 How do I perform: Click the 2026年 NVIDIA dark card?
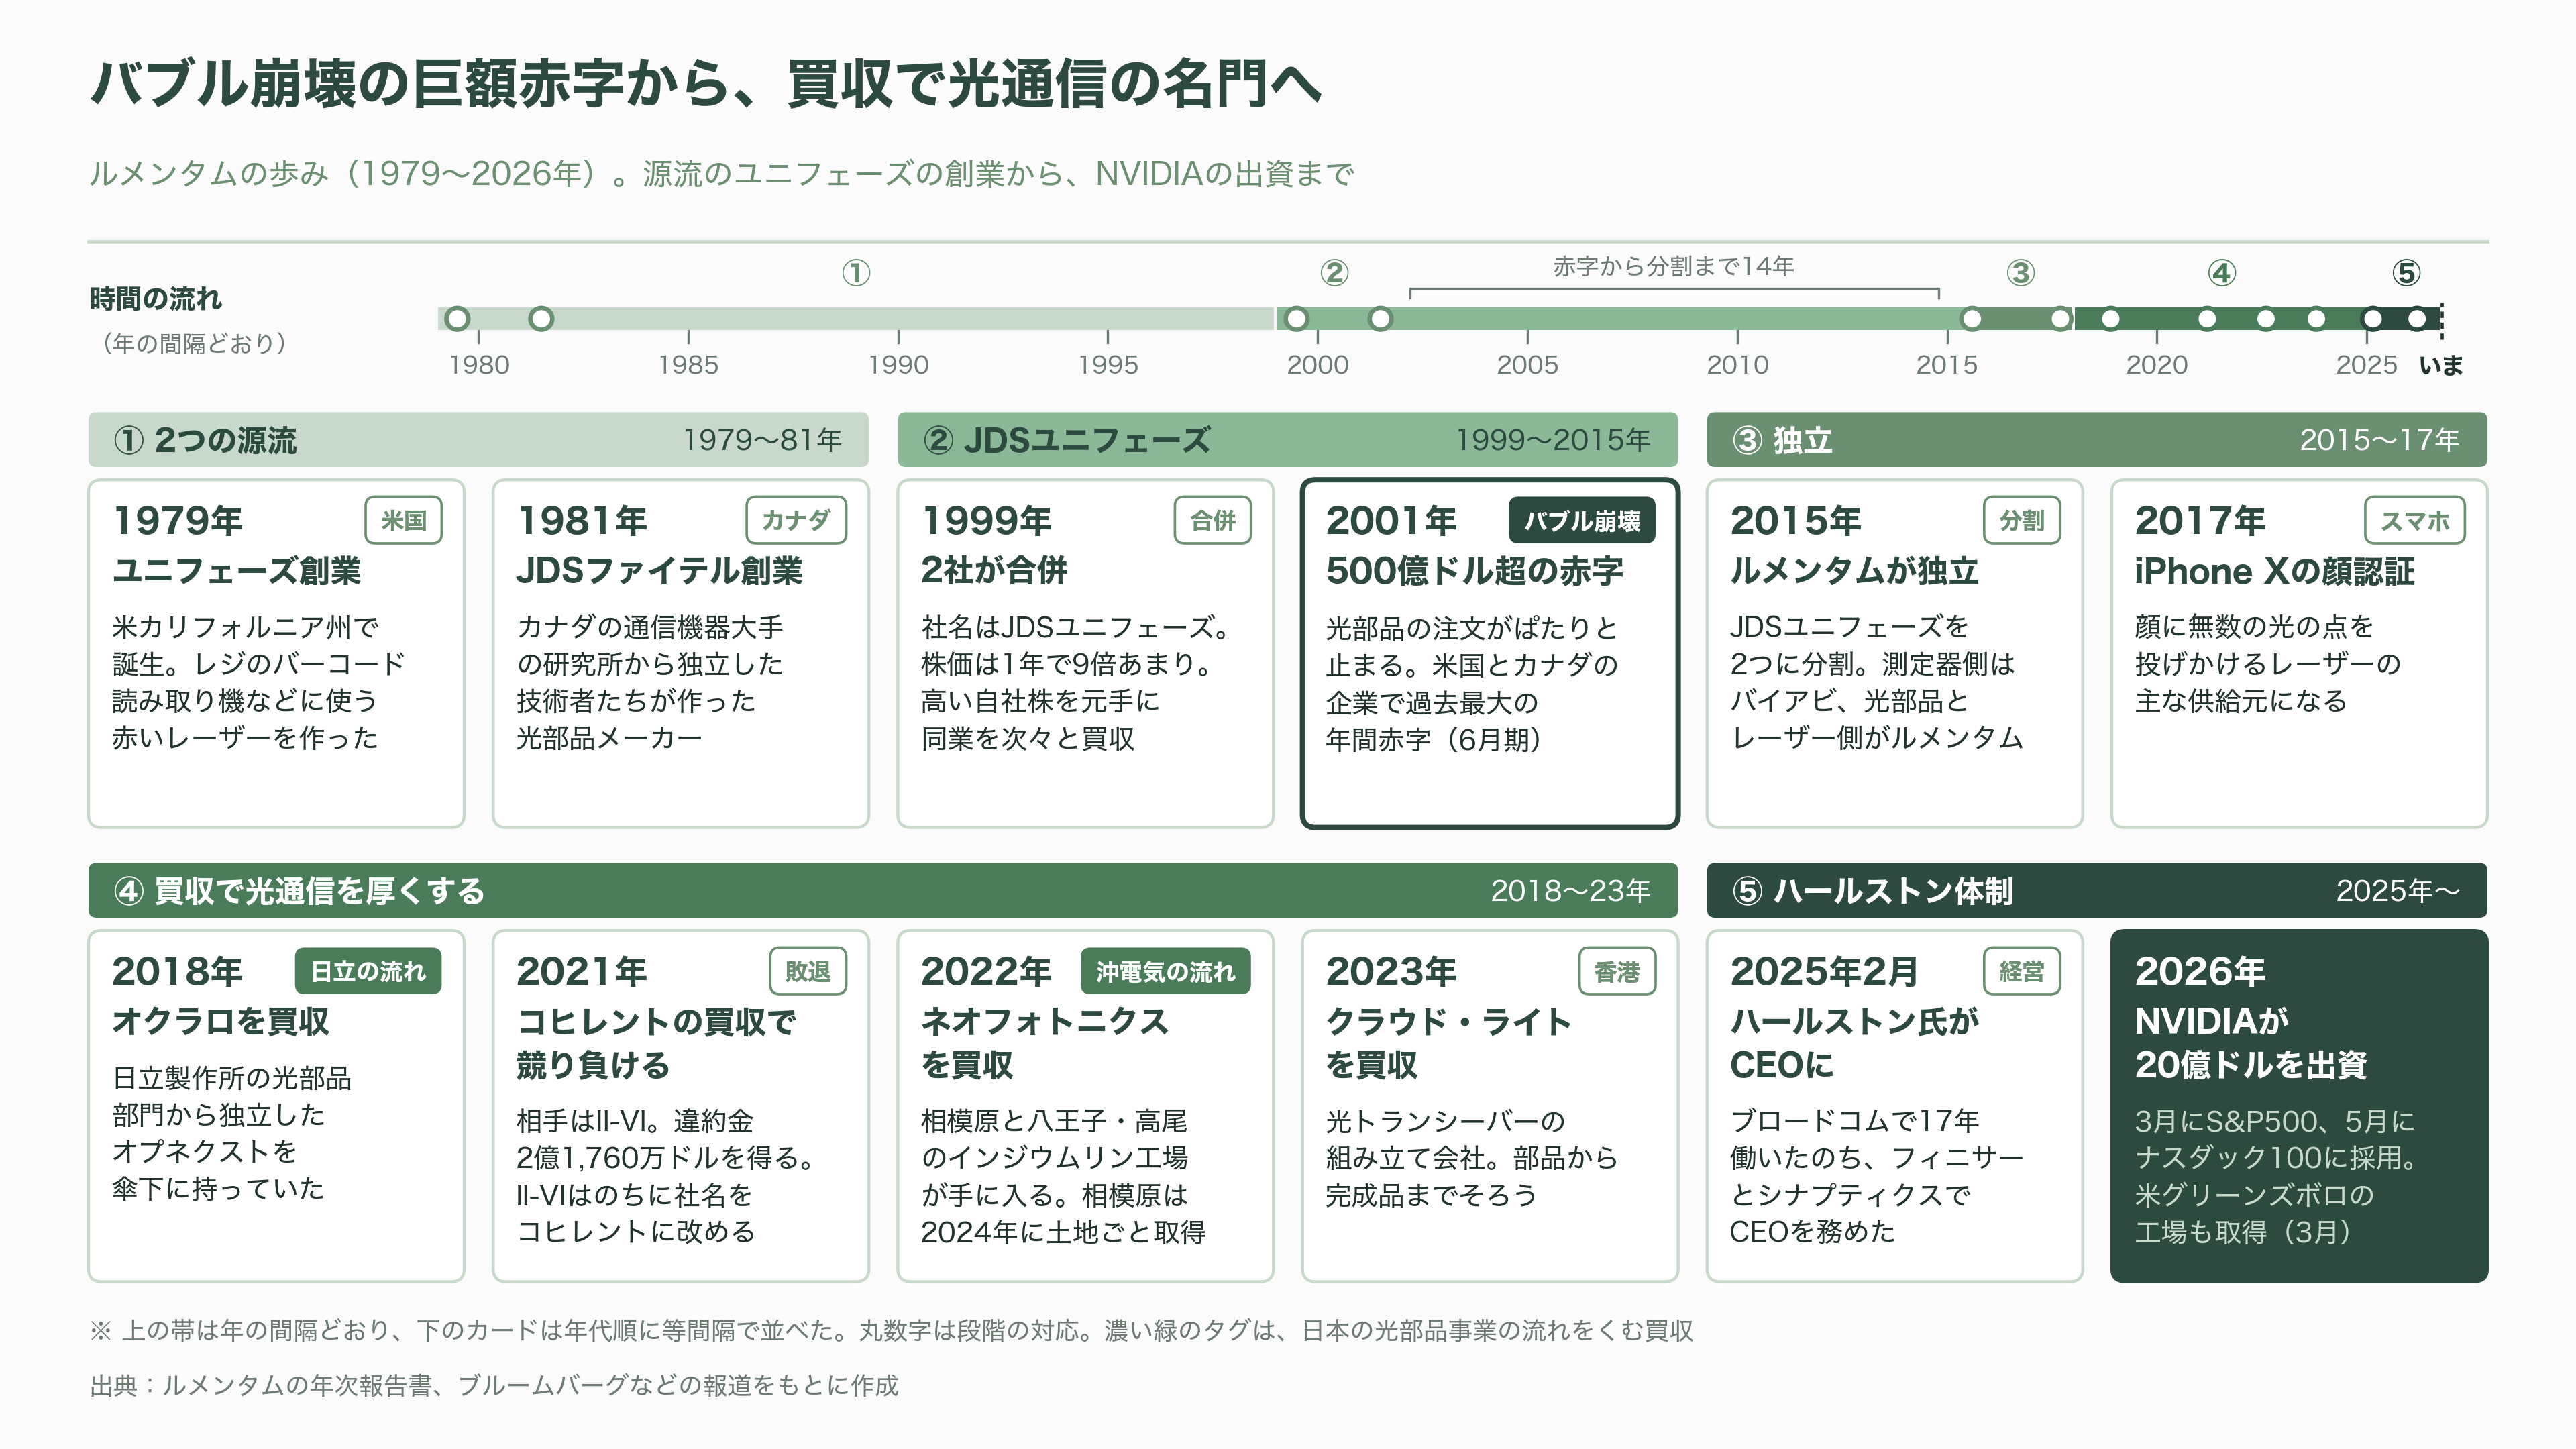point(2298,1105)
